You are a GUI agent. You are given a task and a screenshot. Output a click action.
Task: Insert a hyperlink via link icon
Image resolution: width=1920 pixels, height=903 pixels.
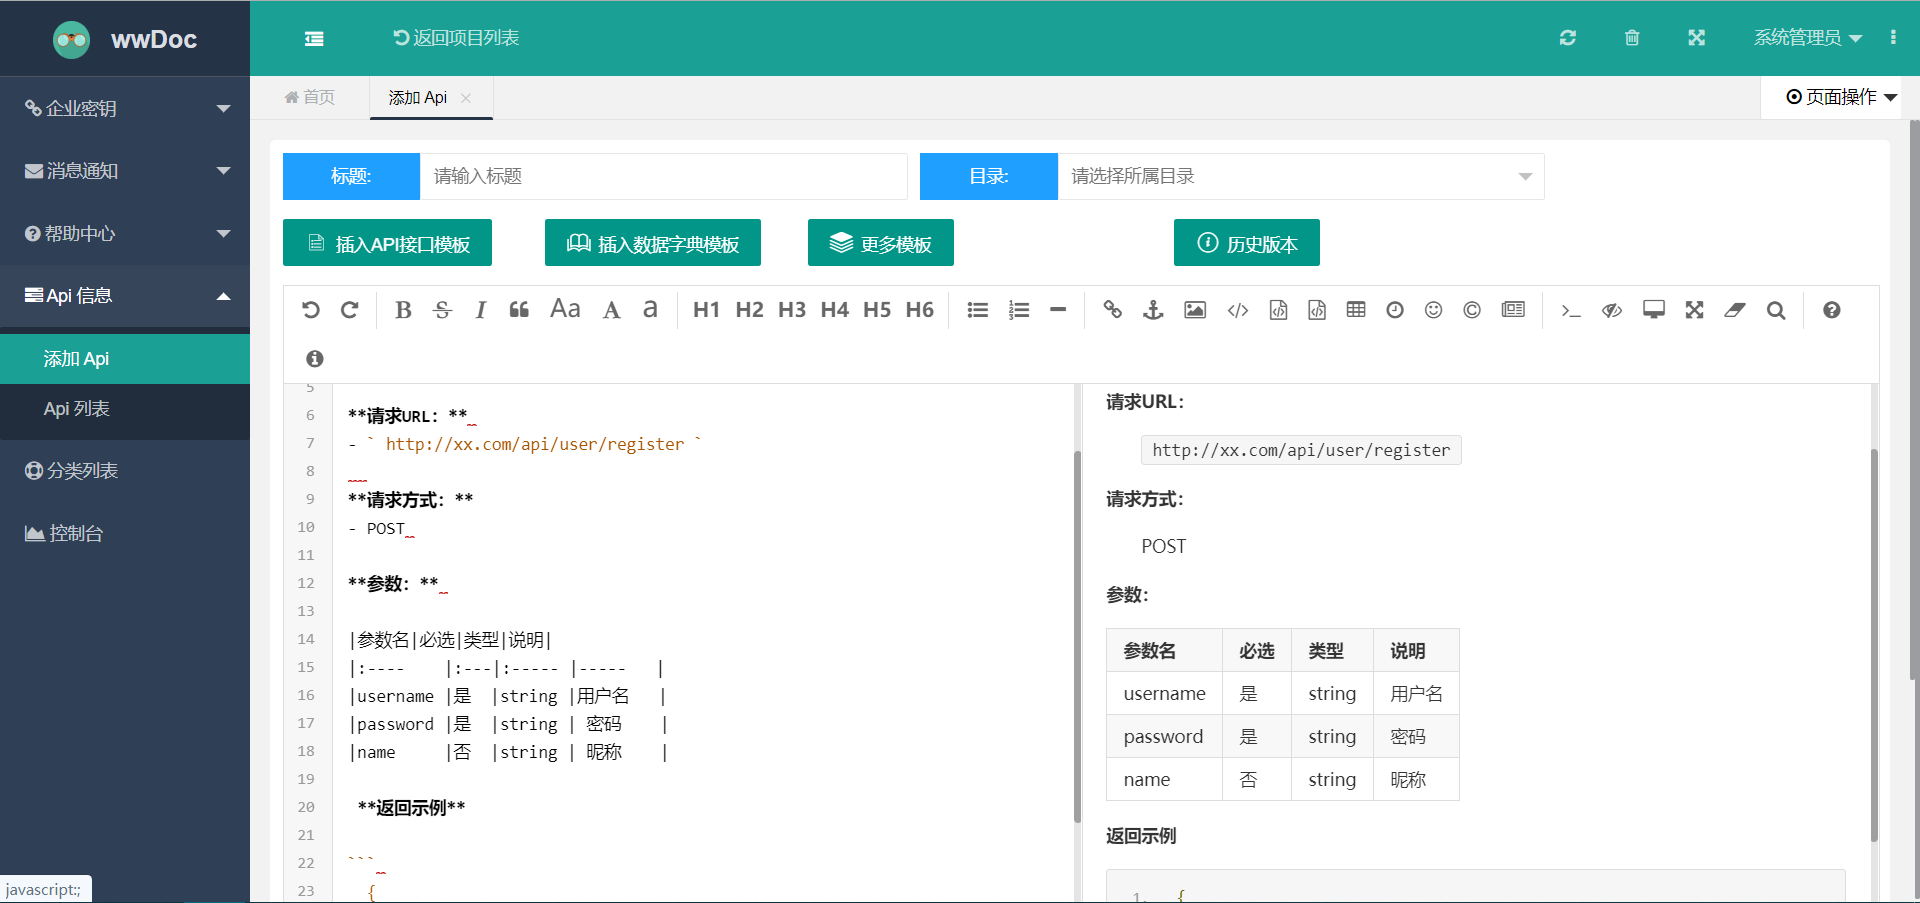pos(1112,310)
